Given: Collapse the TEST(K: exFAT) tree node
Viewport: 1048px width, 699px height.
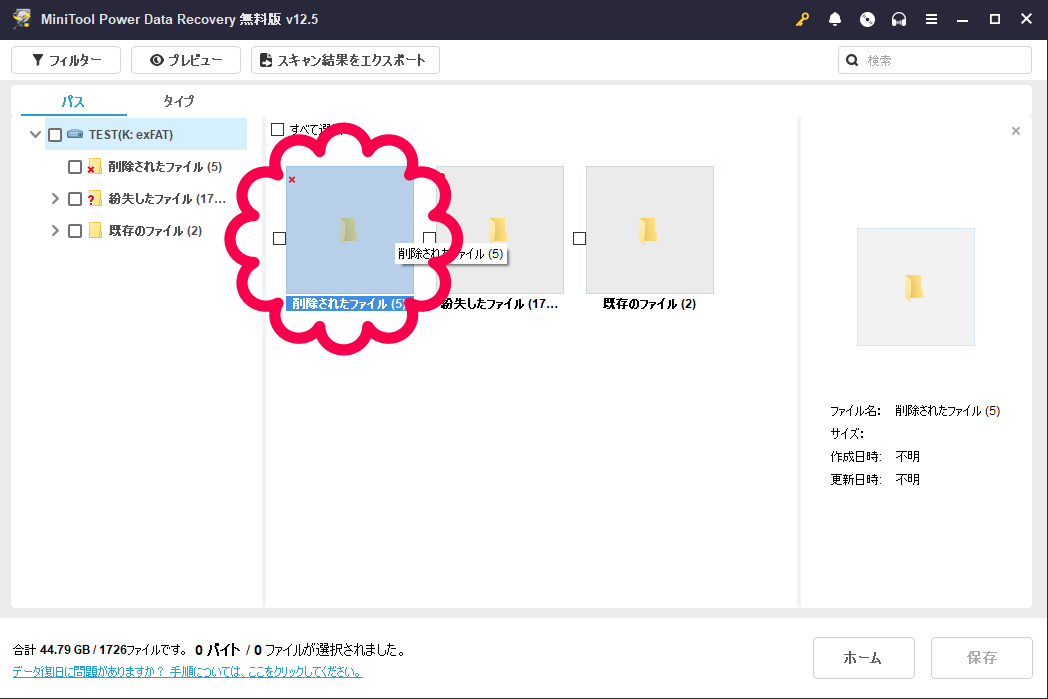Looking at the screenshot, I should [35, 134].
